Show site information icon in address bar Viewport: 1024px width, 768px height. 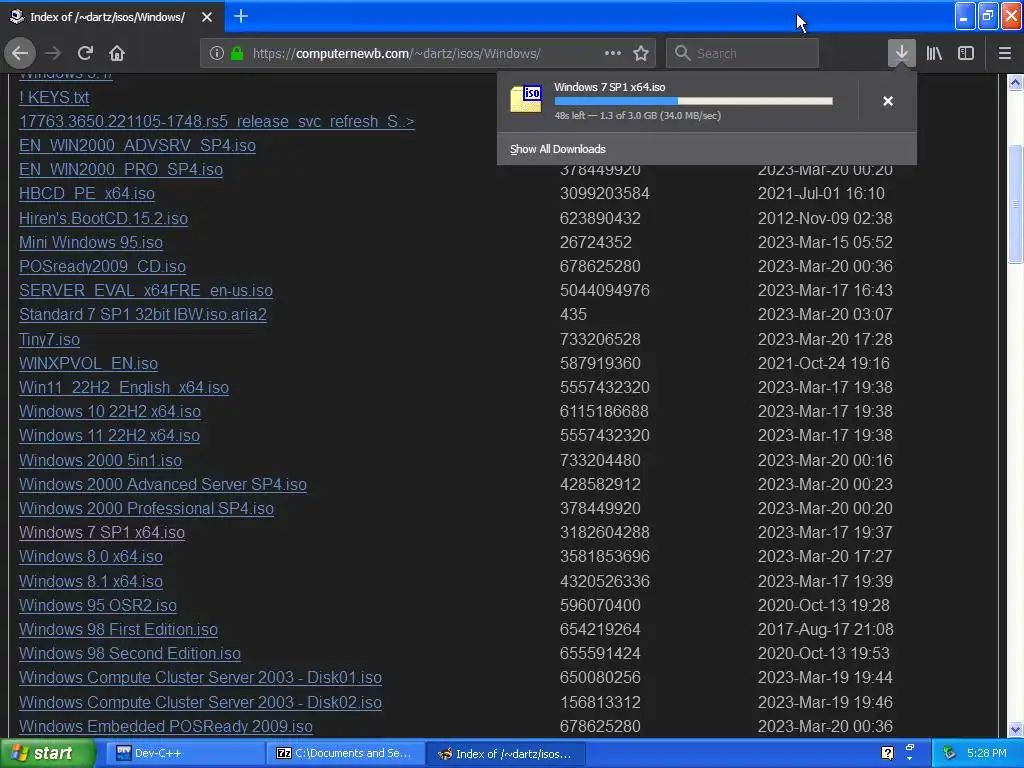(217, 53)
